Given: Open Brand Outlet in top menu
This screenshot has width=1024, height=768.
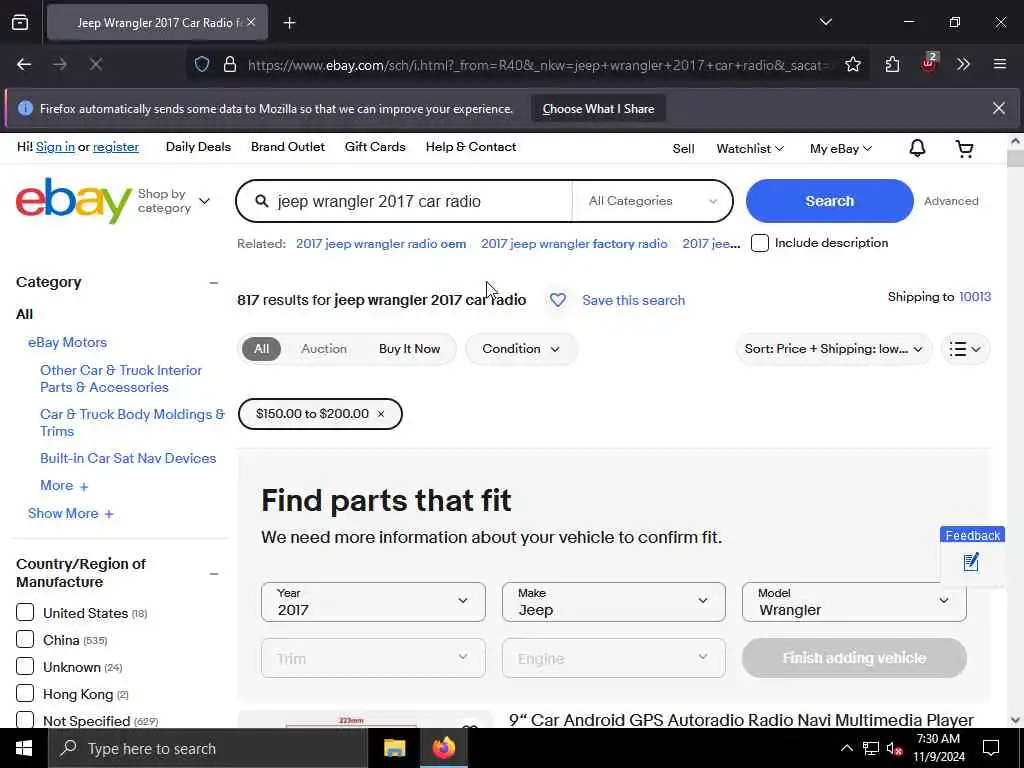Looking at the screenshot, I should click(x=287, y=147).
